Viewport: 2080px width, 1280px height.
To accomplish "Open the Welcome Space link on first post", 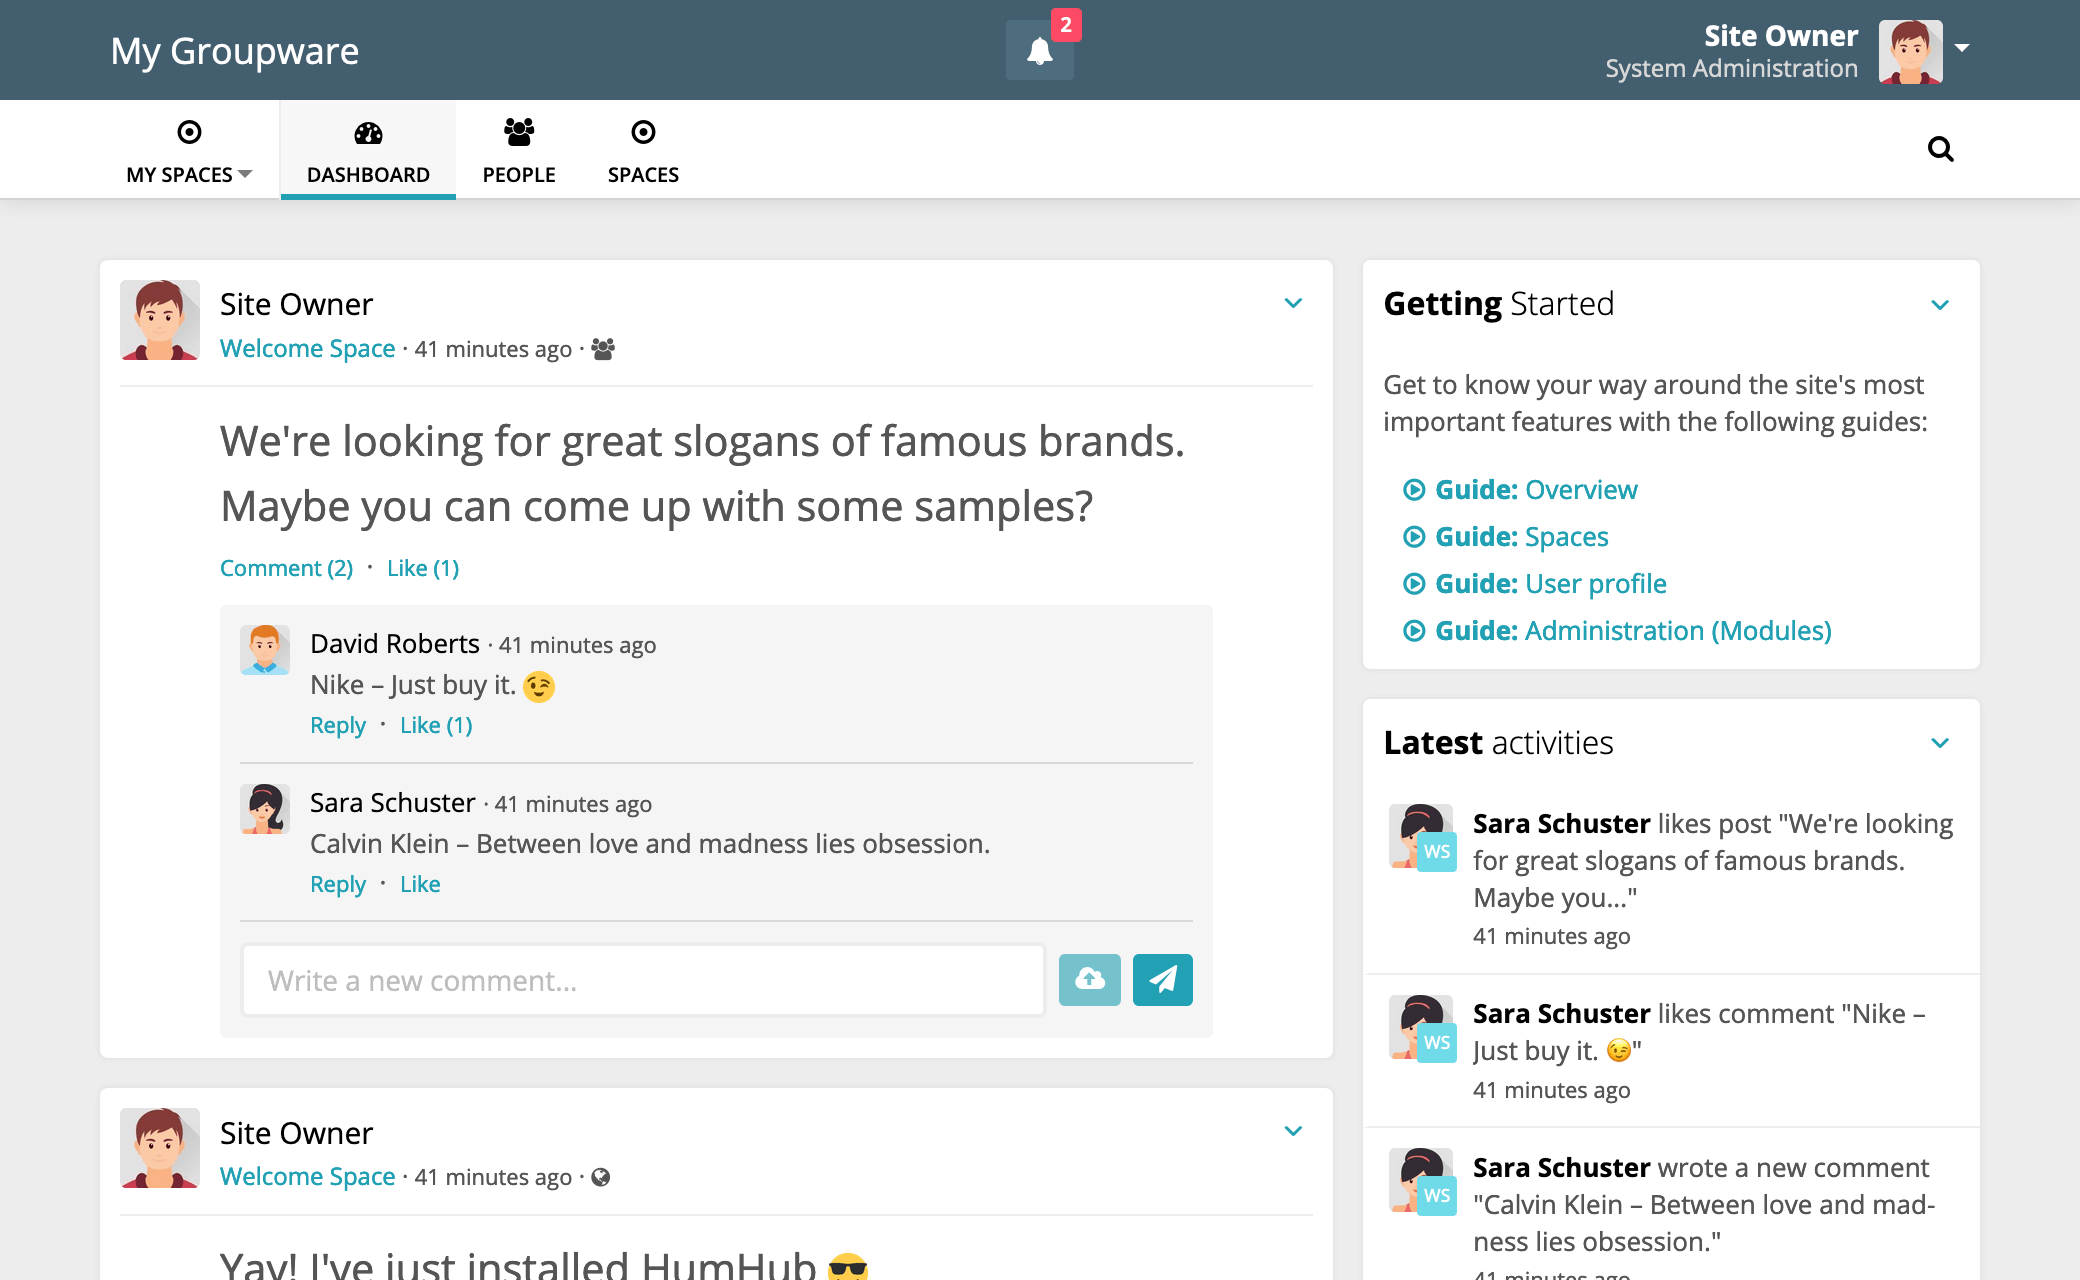I will coord(308,349).
